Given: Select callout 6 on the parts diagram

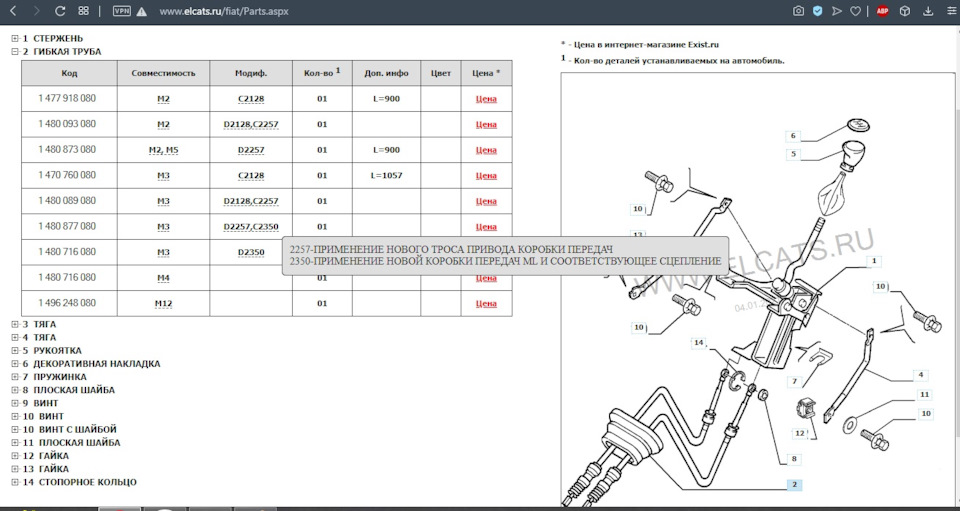Looking at the screenshot, I should (x=793, y=136).
